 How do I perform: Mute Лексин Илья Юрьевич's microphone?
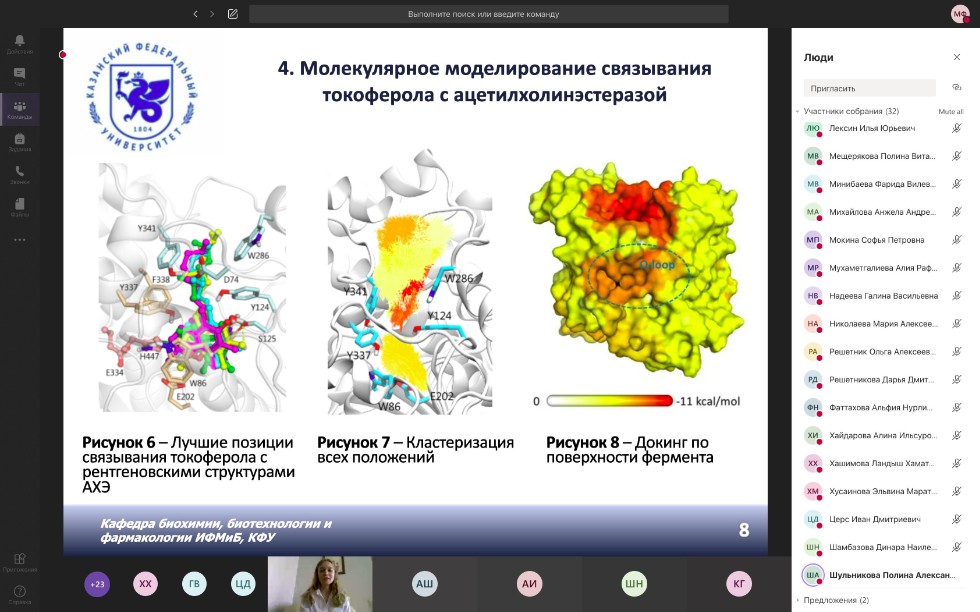coord(958,127)
